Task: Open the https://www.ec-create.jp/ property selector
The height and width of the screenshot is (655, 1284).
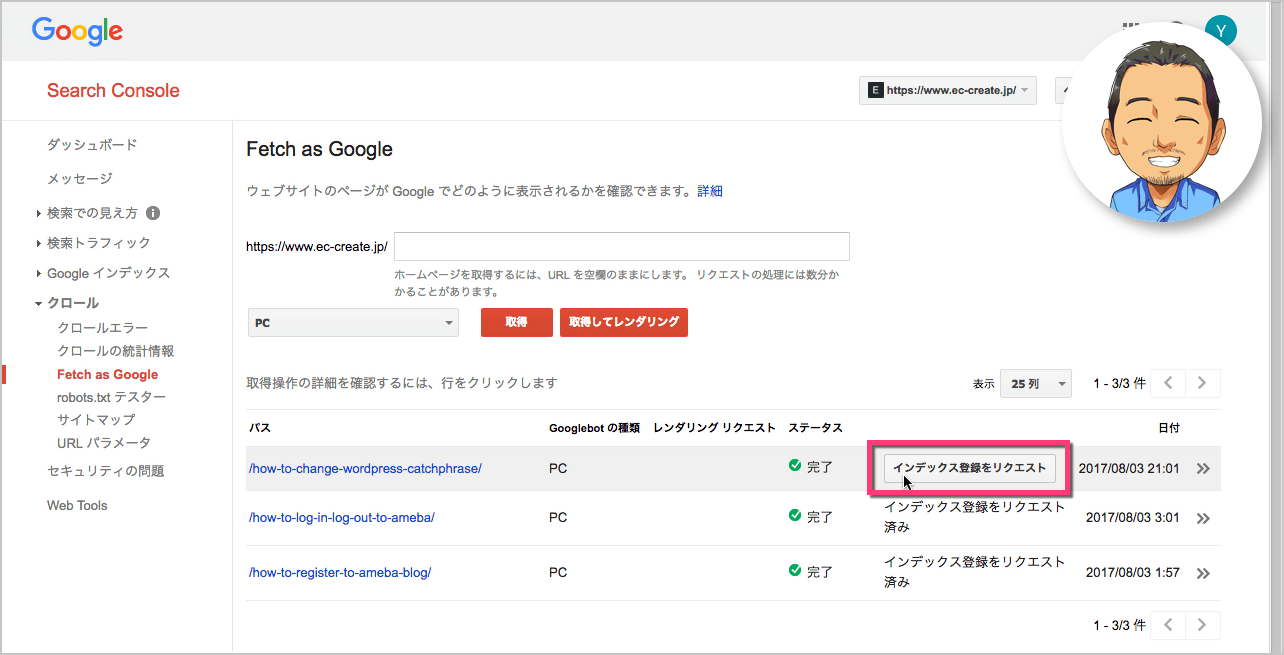Action: coord(948,90)
